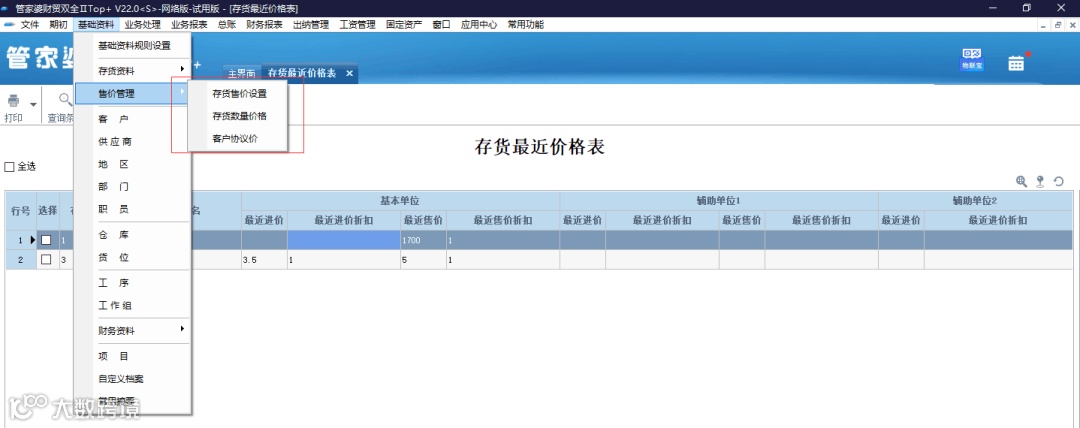Click the magnifier query conditions icon
This screenshot has height=428, width=1080.
click(65, 101)
